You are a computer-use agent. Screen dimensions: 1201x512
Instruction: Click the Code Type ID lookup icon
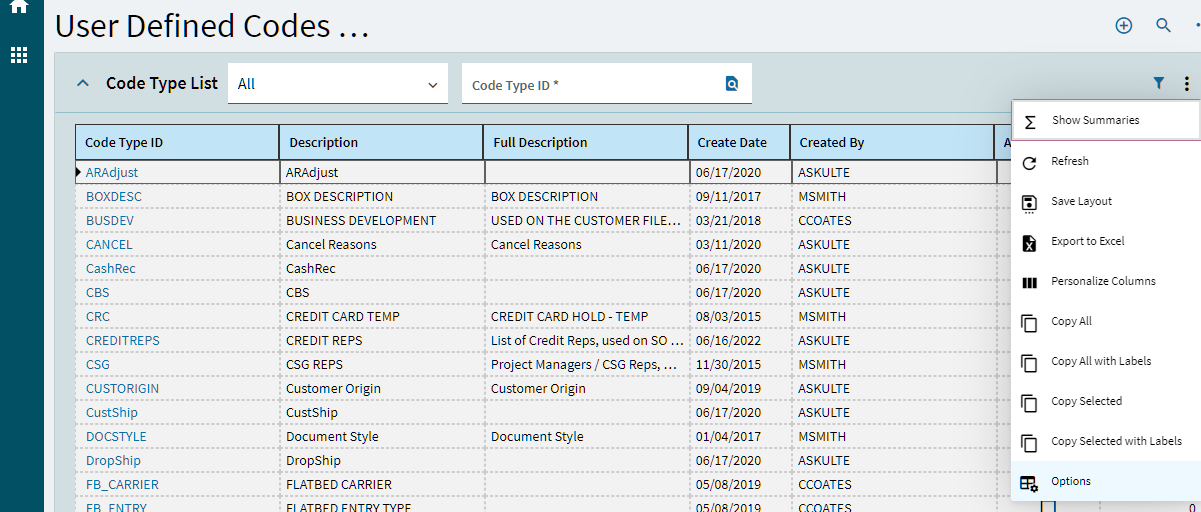tap(732, 85)
